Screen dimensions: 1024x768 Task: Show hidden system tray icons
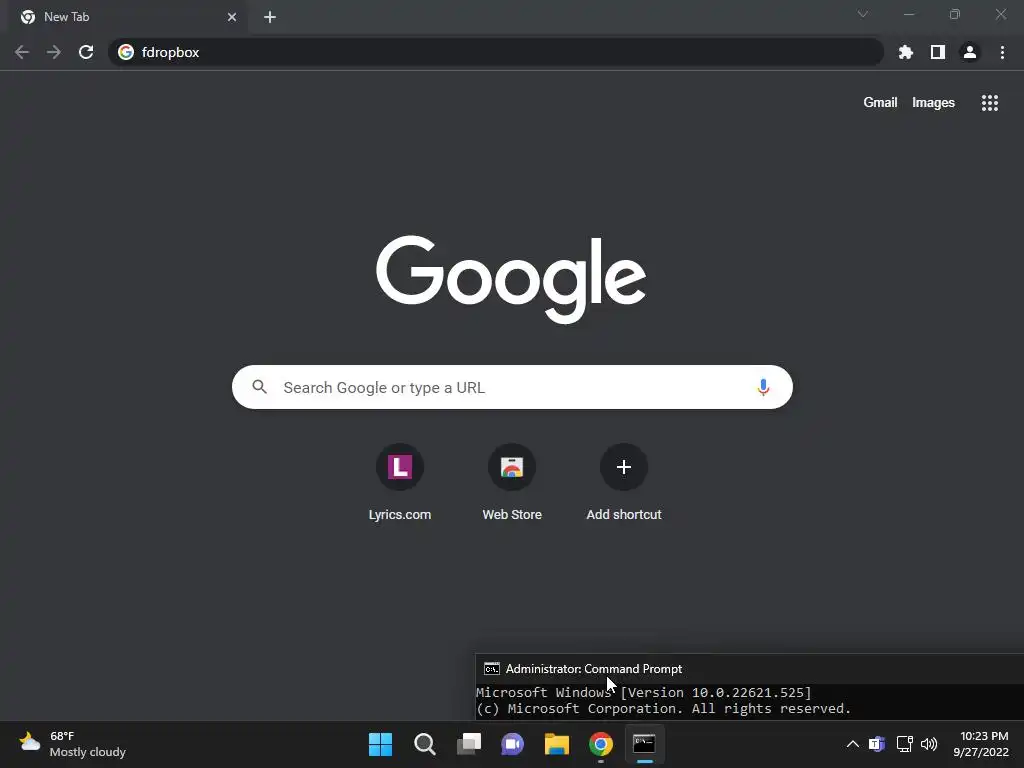(853, 744)
